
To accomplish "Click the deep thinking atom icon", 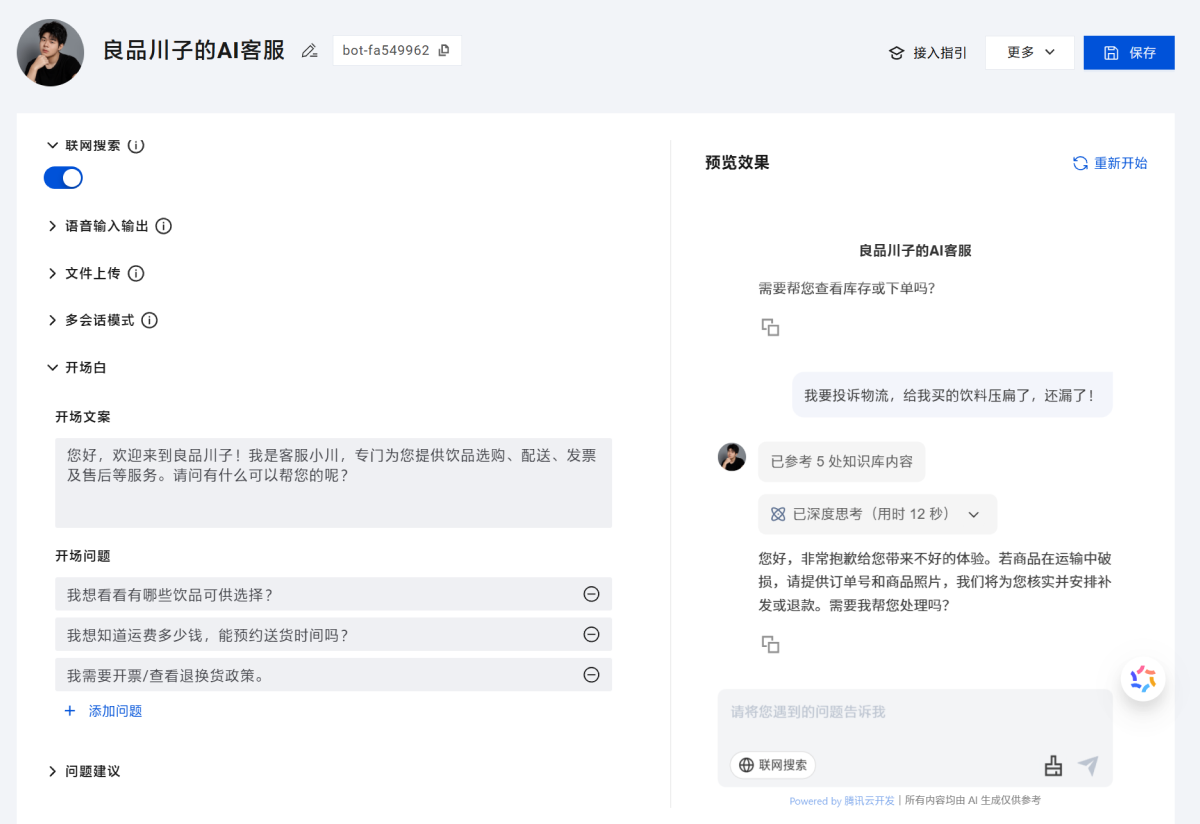I will (x=778, y=514).
